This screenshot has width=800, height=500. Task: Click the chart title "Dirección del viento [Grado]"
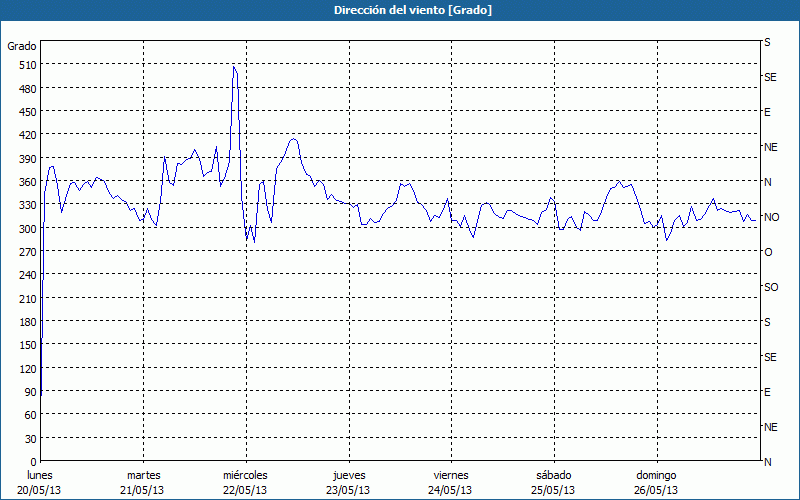399,10
